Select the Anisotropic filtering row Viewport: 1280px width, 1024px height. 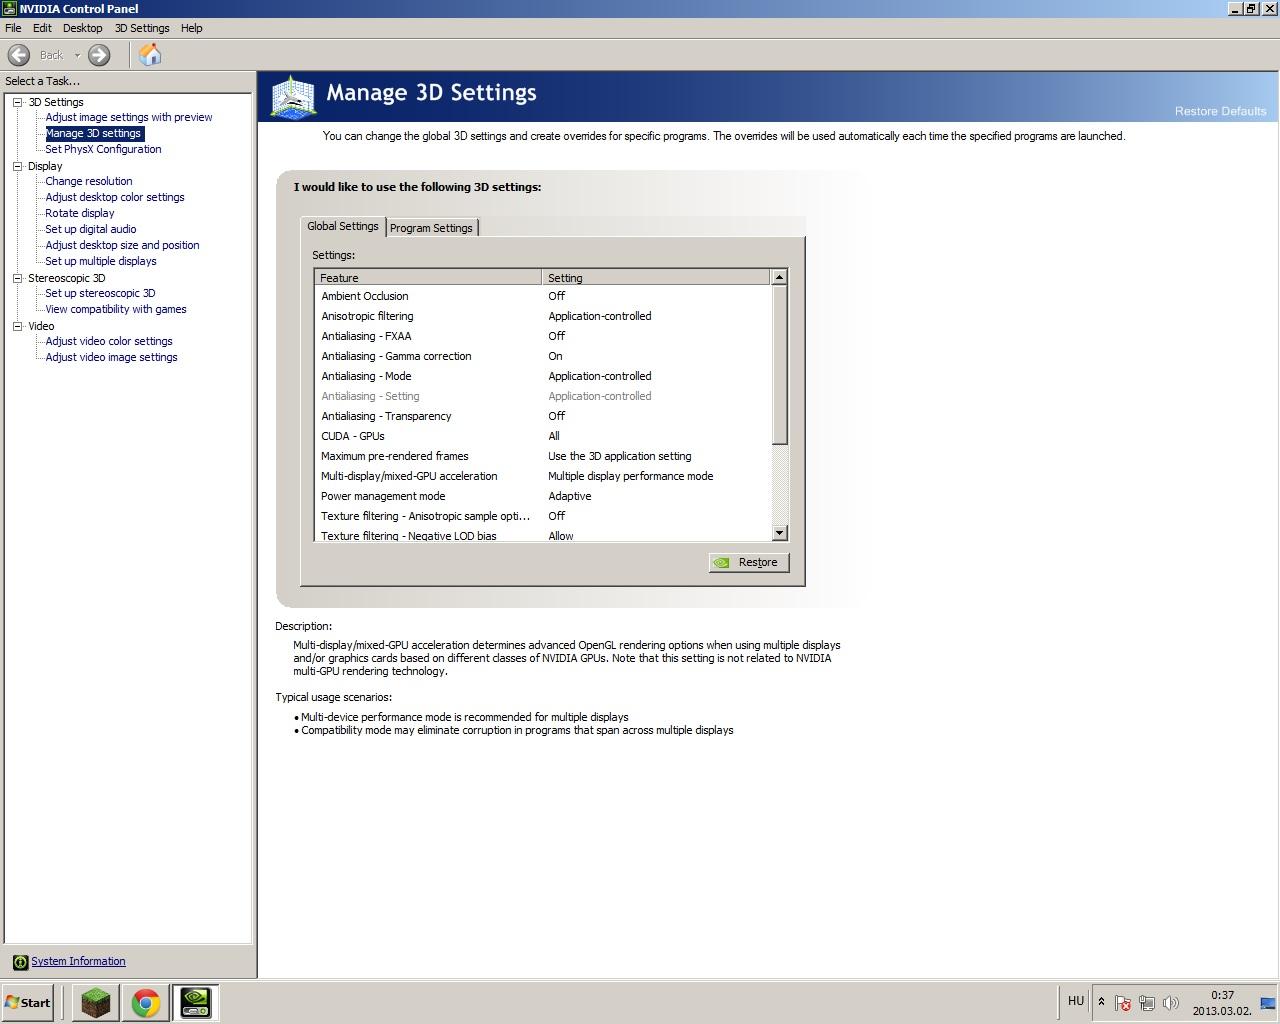tap(543, 316)
